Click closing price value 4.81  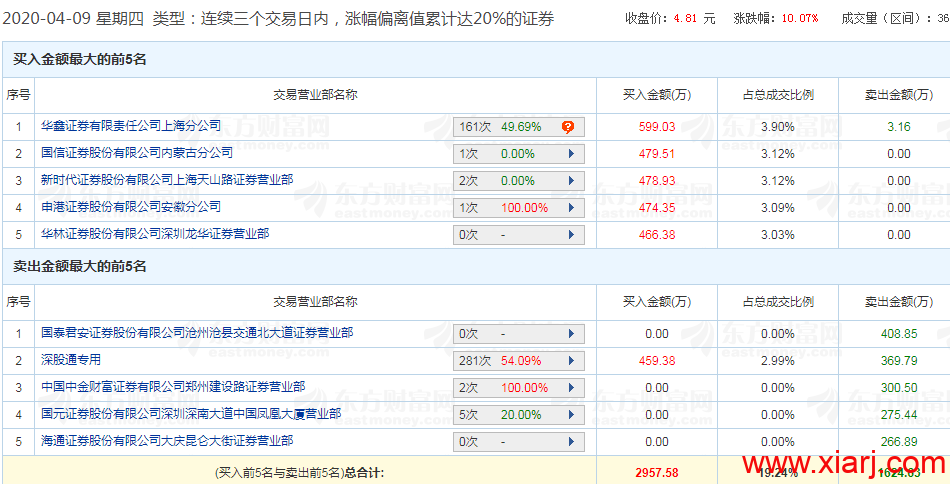coord(686,19)
